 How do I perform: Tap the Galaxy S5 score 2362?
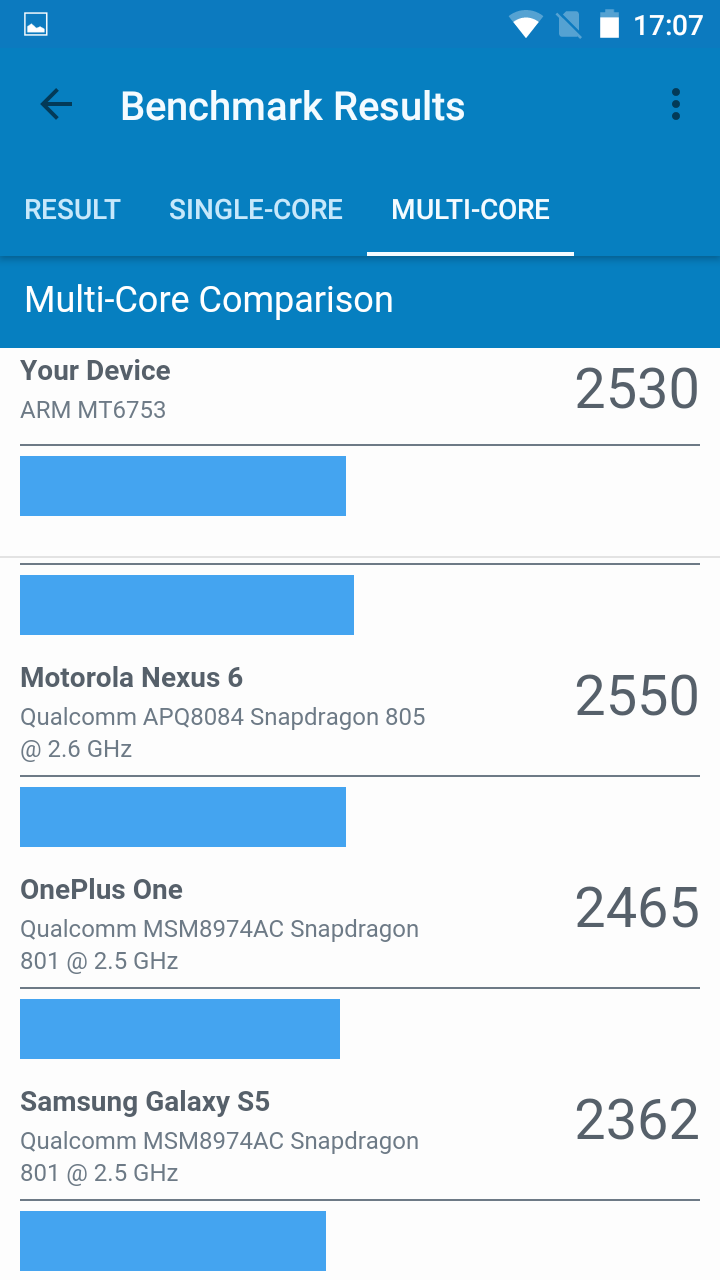pyautogui.click(x=636, y=1121)
